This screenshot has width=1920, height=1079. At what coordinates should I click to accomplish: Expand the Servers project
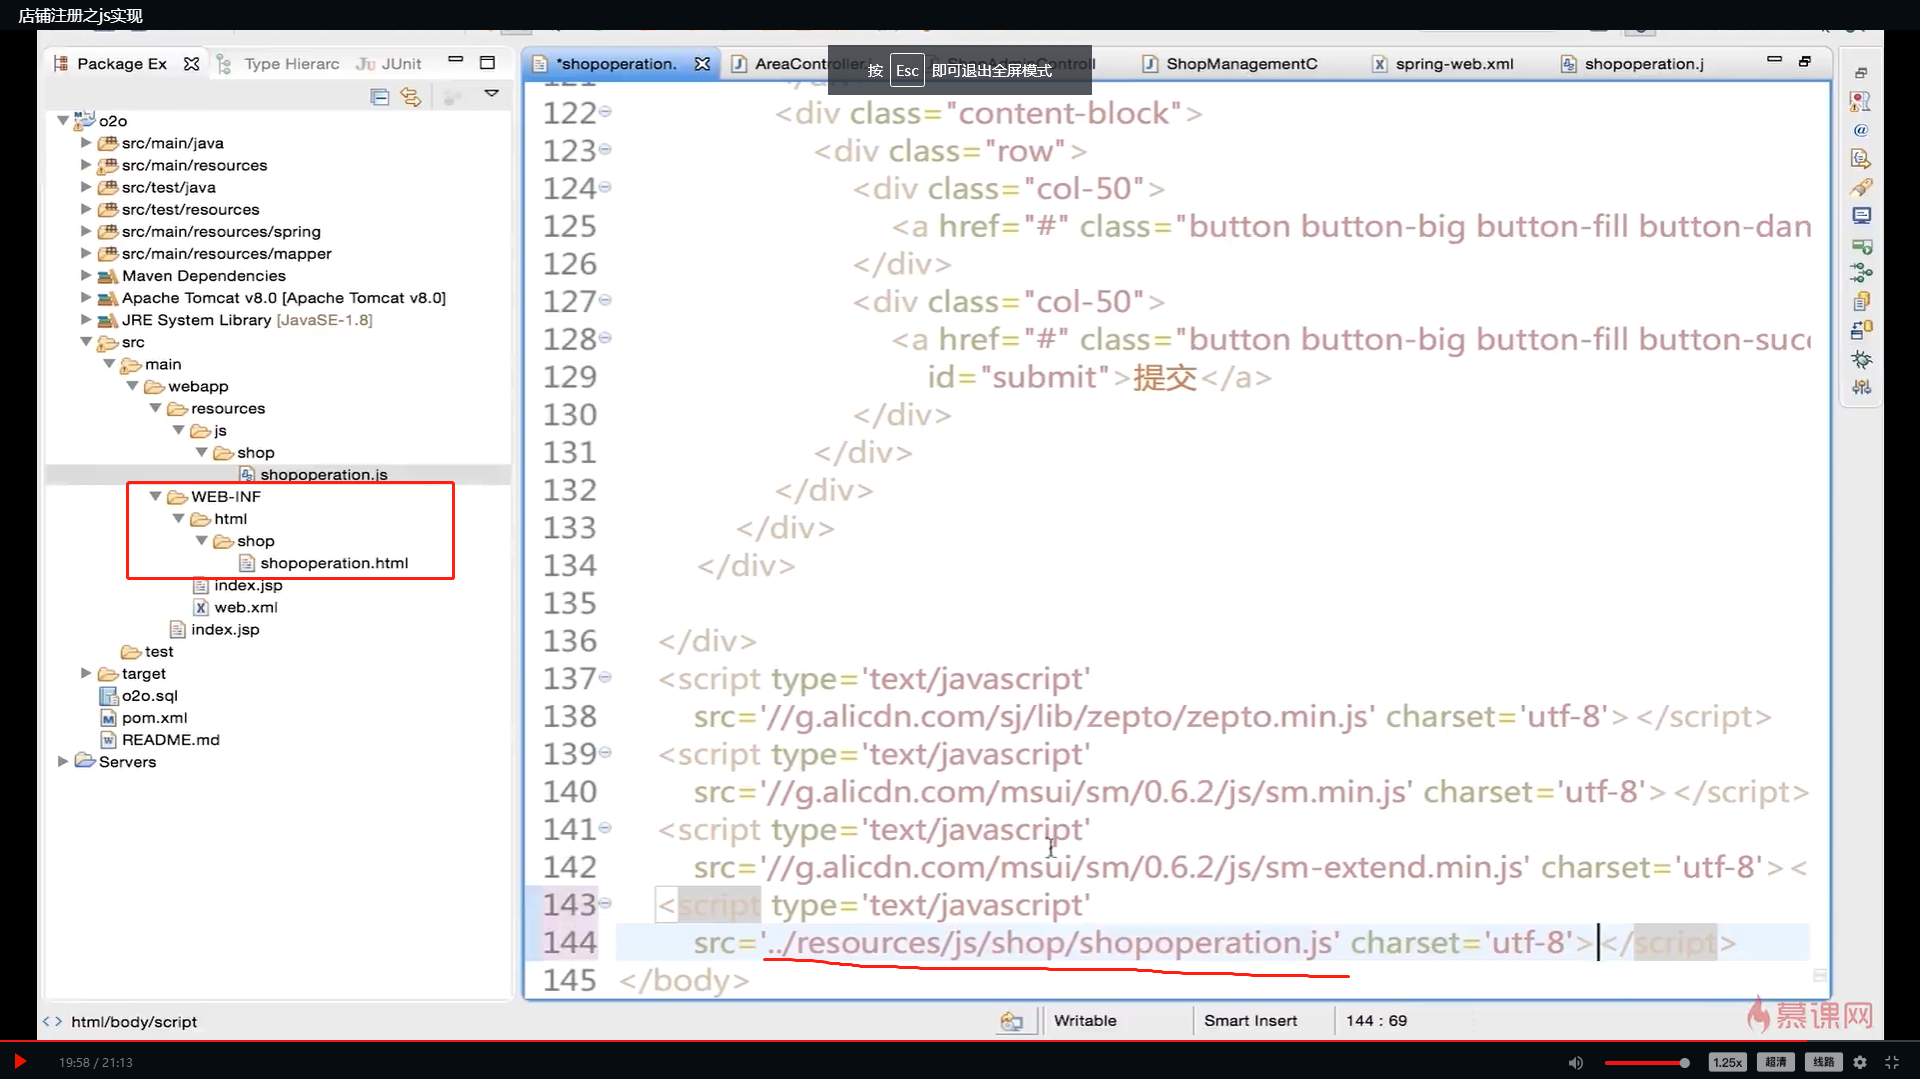(x=63, y=761)
